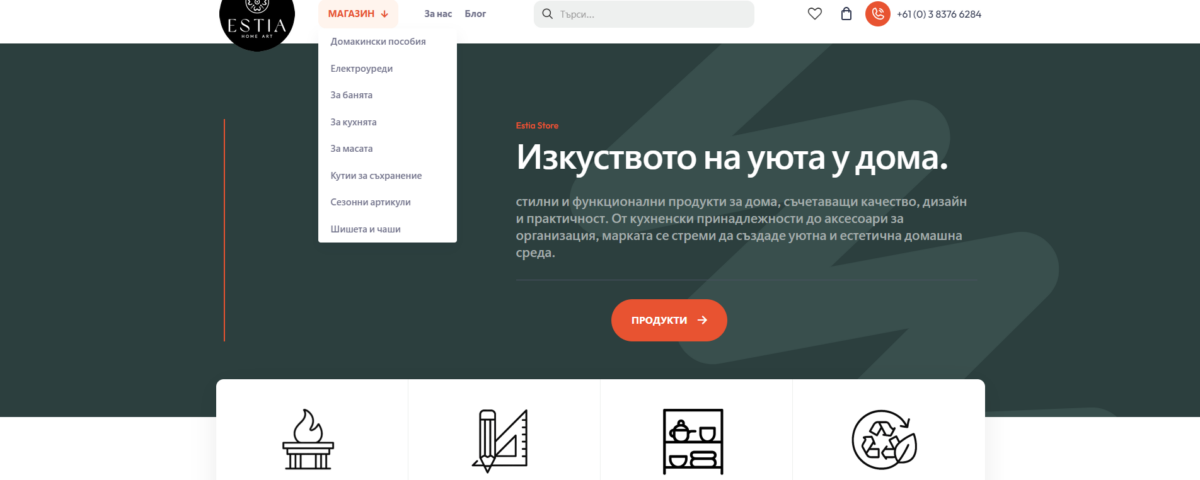Go to the За нас page
The image size is (1200, 480).
click(x=438, y=14)
